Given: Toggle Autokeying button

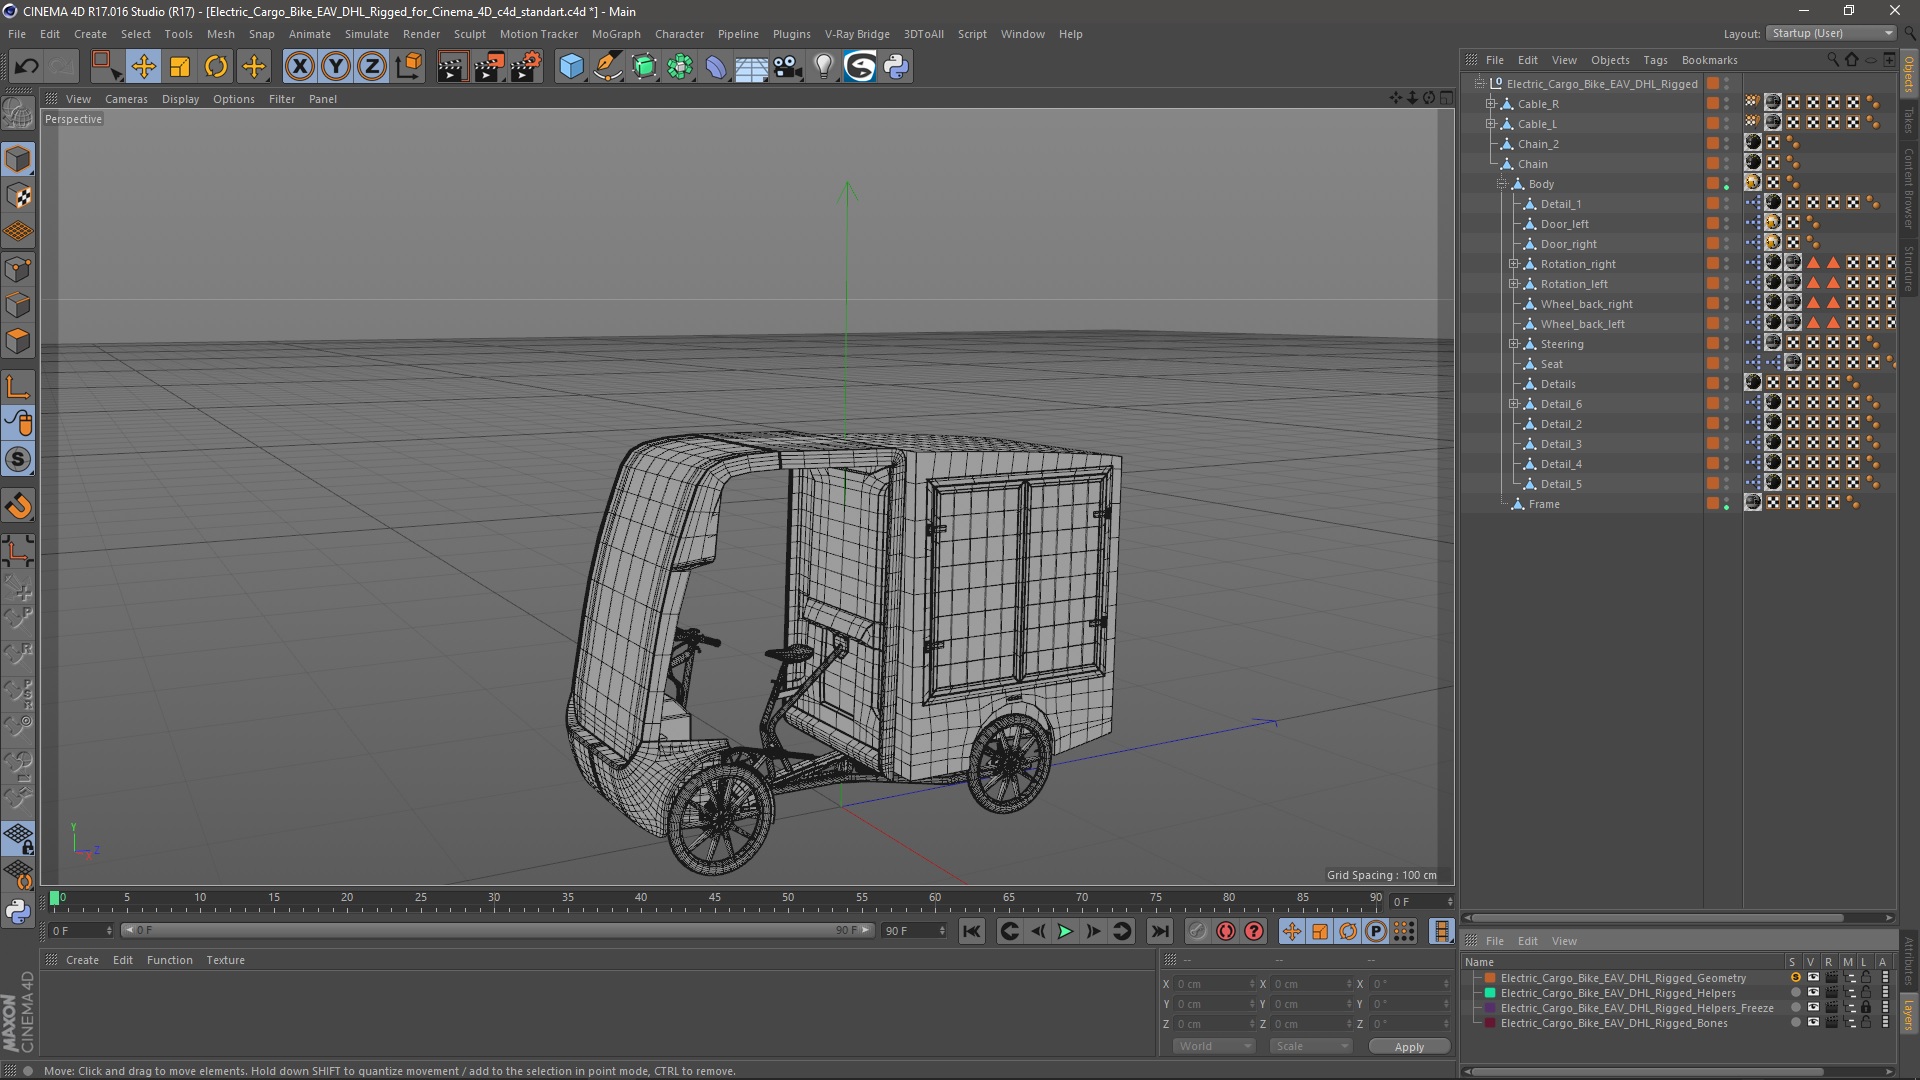Looking at the screenshot, I should tap(1225, 931).
